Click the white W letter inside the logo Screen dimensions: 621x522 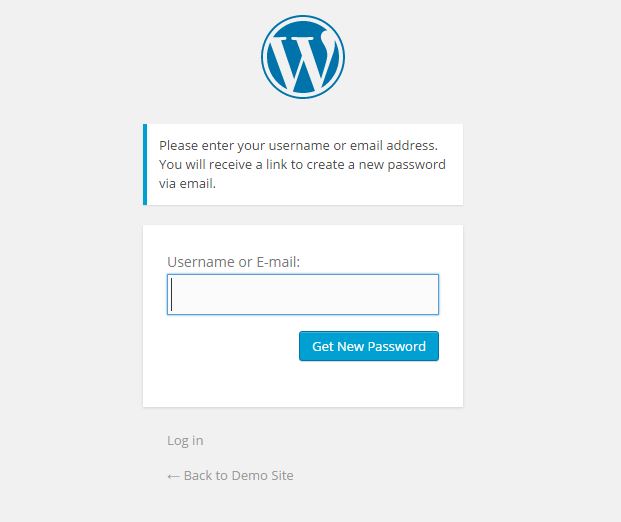pos(303,59)
